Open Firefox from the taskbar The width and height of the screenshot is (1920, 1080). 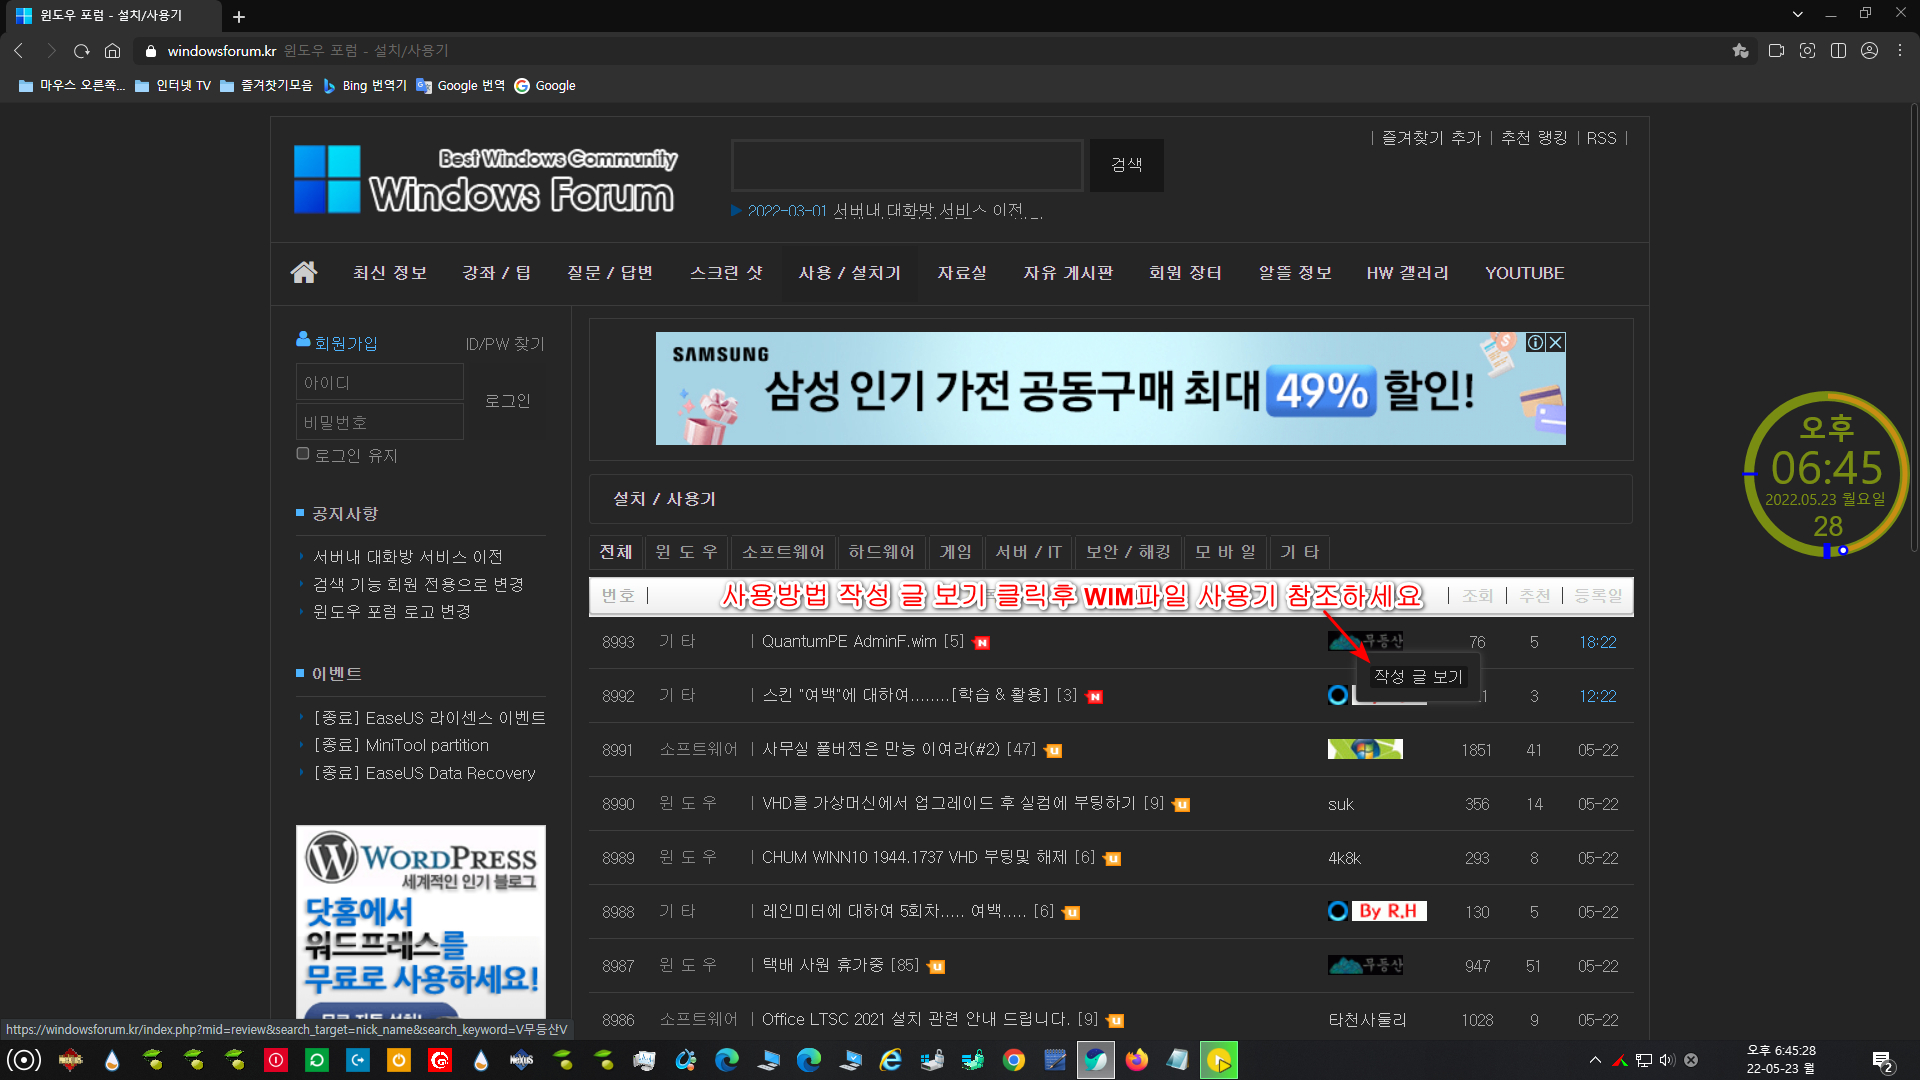click(1136, 1060)
